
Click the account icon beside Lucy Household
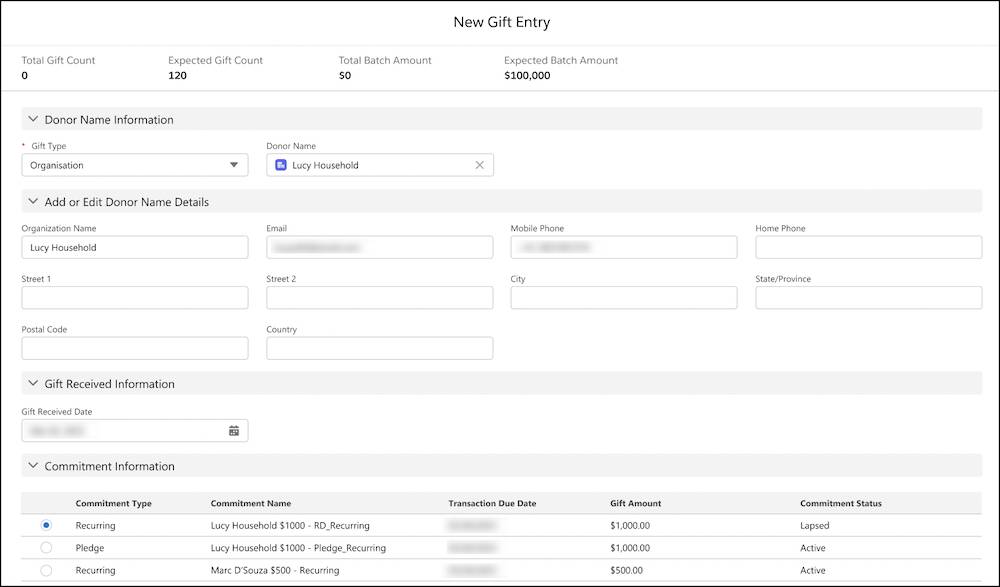coord(281,165)
